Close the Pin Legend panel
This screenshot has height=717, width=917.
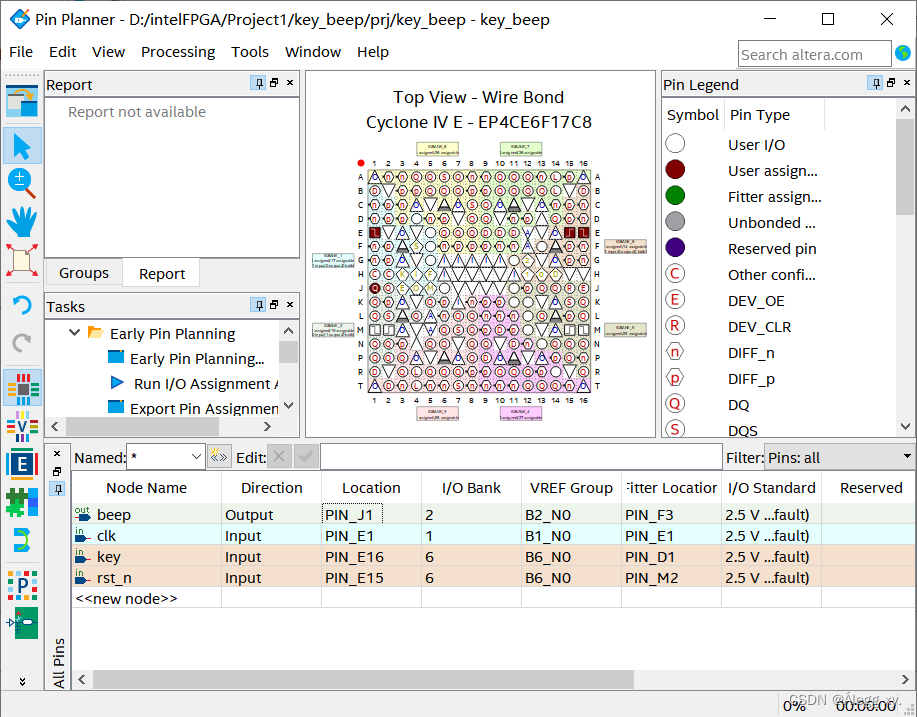906,83
